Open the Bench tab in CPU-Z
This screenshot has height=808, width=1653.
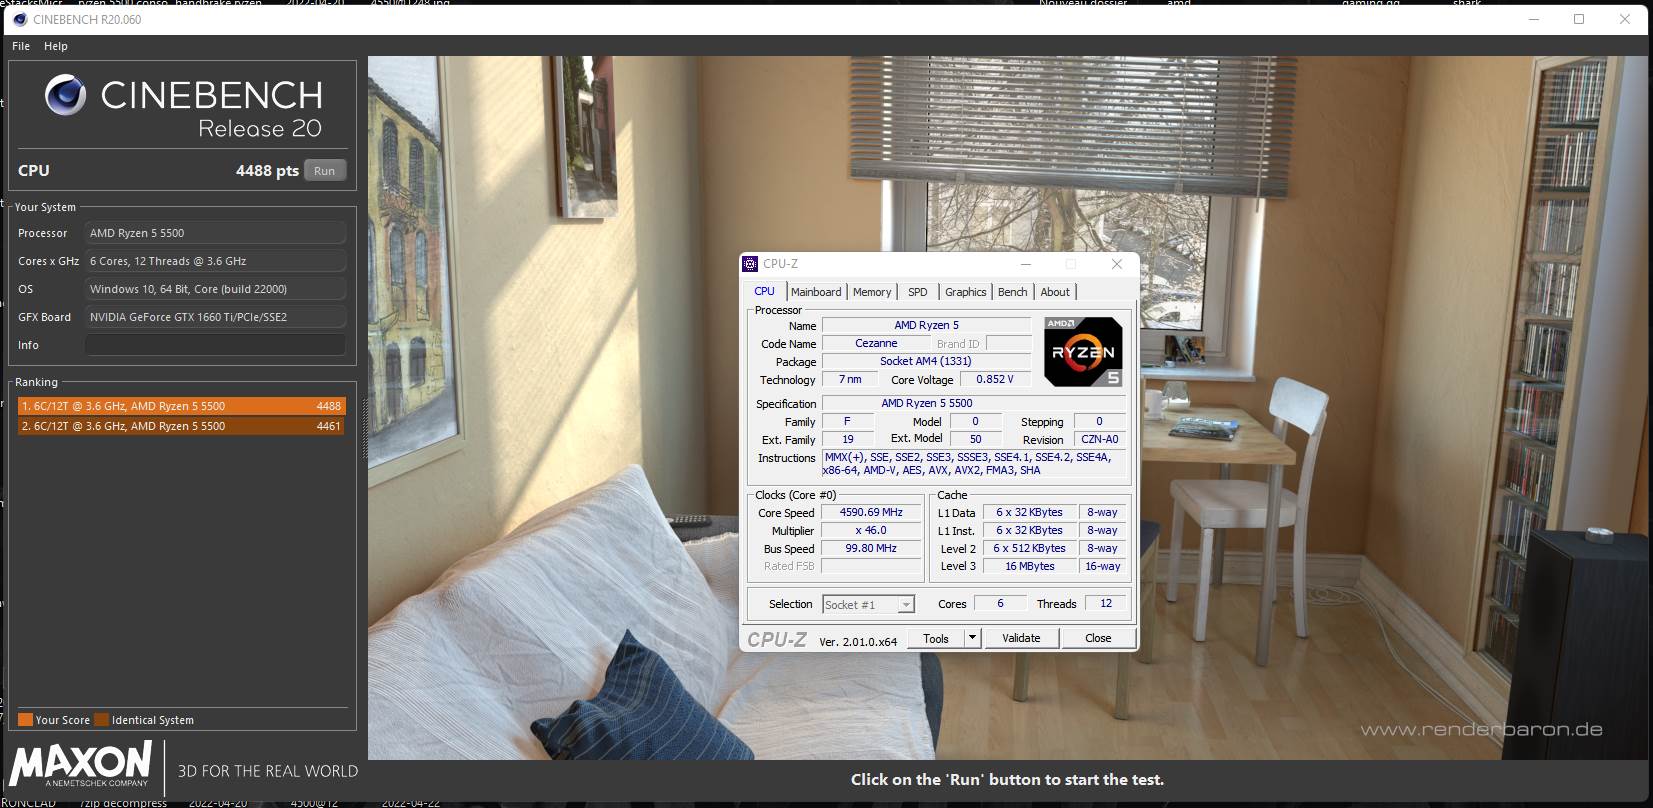pos(1012,292)
